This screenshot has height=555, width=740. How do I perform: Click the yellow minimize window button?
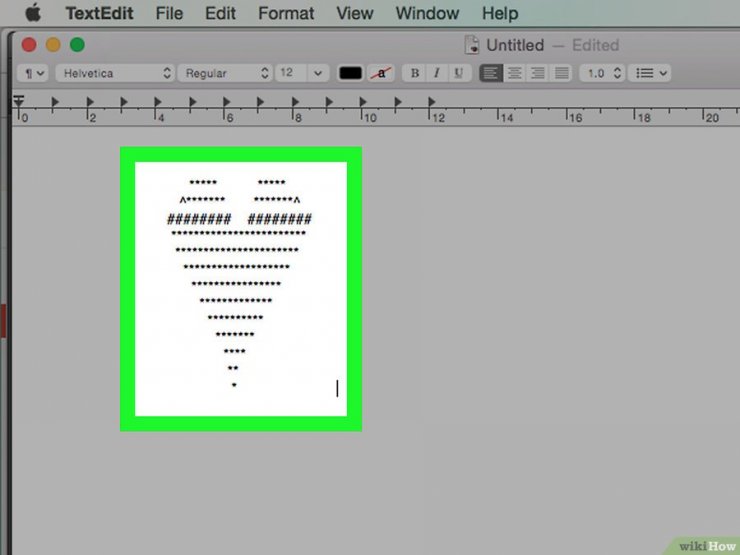point(53,45)
